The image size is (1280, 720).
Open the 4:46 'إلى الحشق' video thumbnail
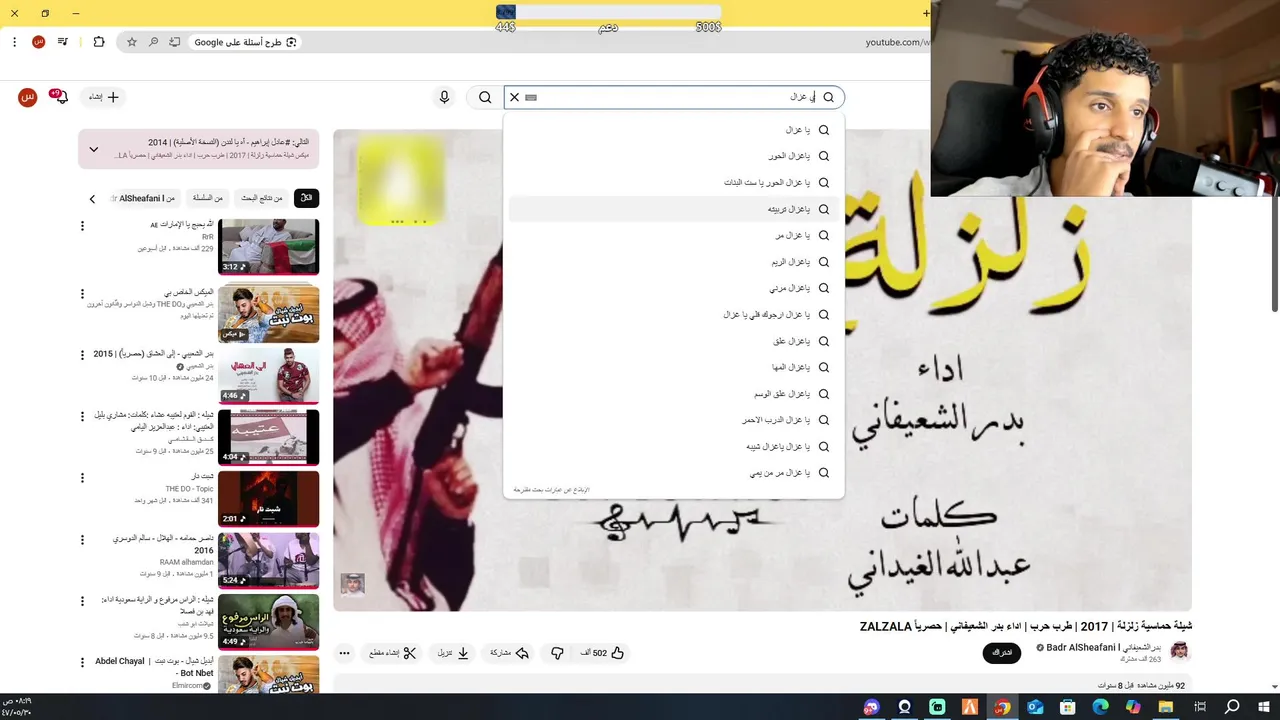coord(269,375)
